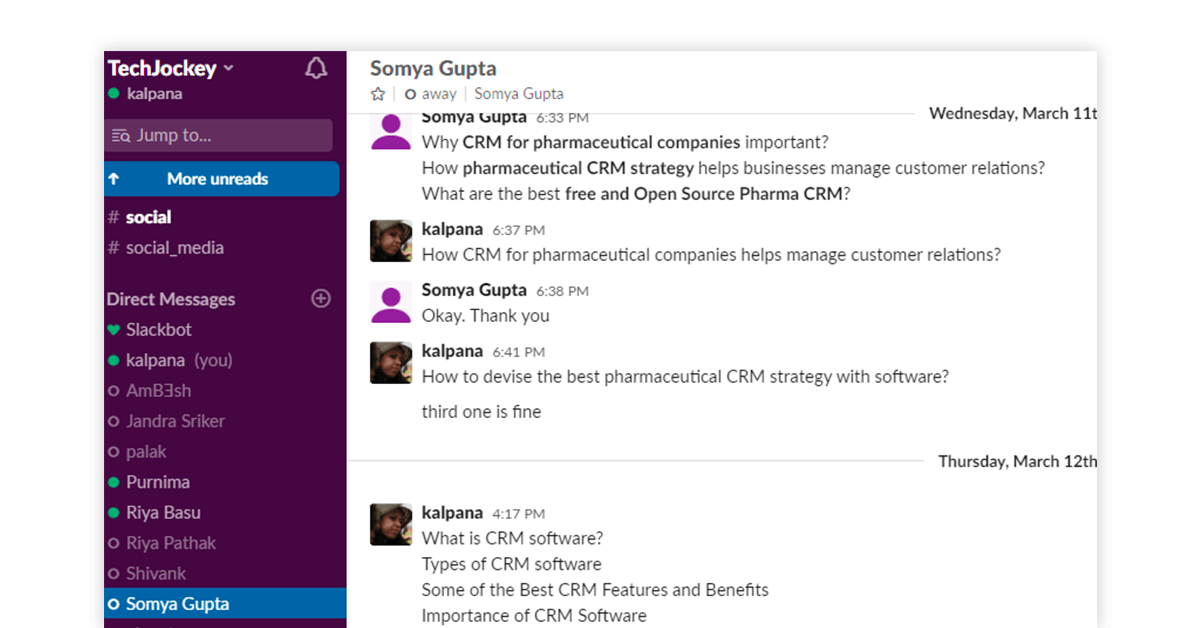Click the Thursday, March 12th date divider label
The height and width of the screenshot is (628, 1200).
(1017, 461)
